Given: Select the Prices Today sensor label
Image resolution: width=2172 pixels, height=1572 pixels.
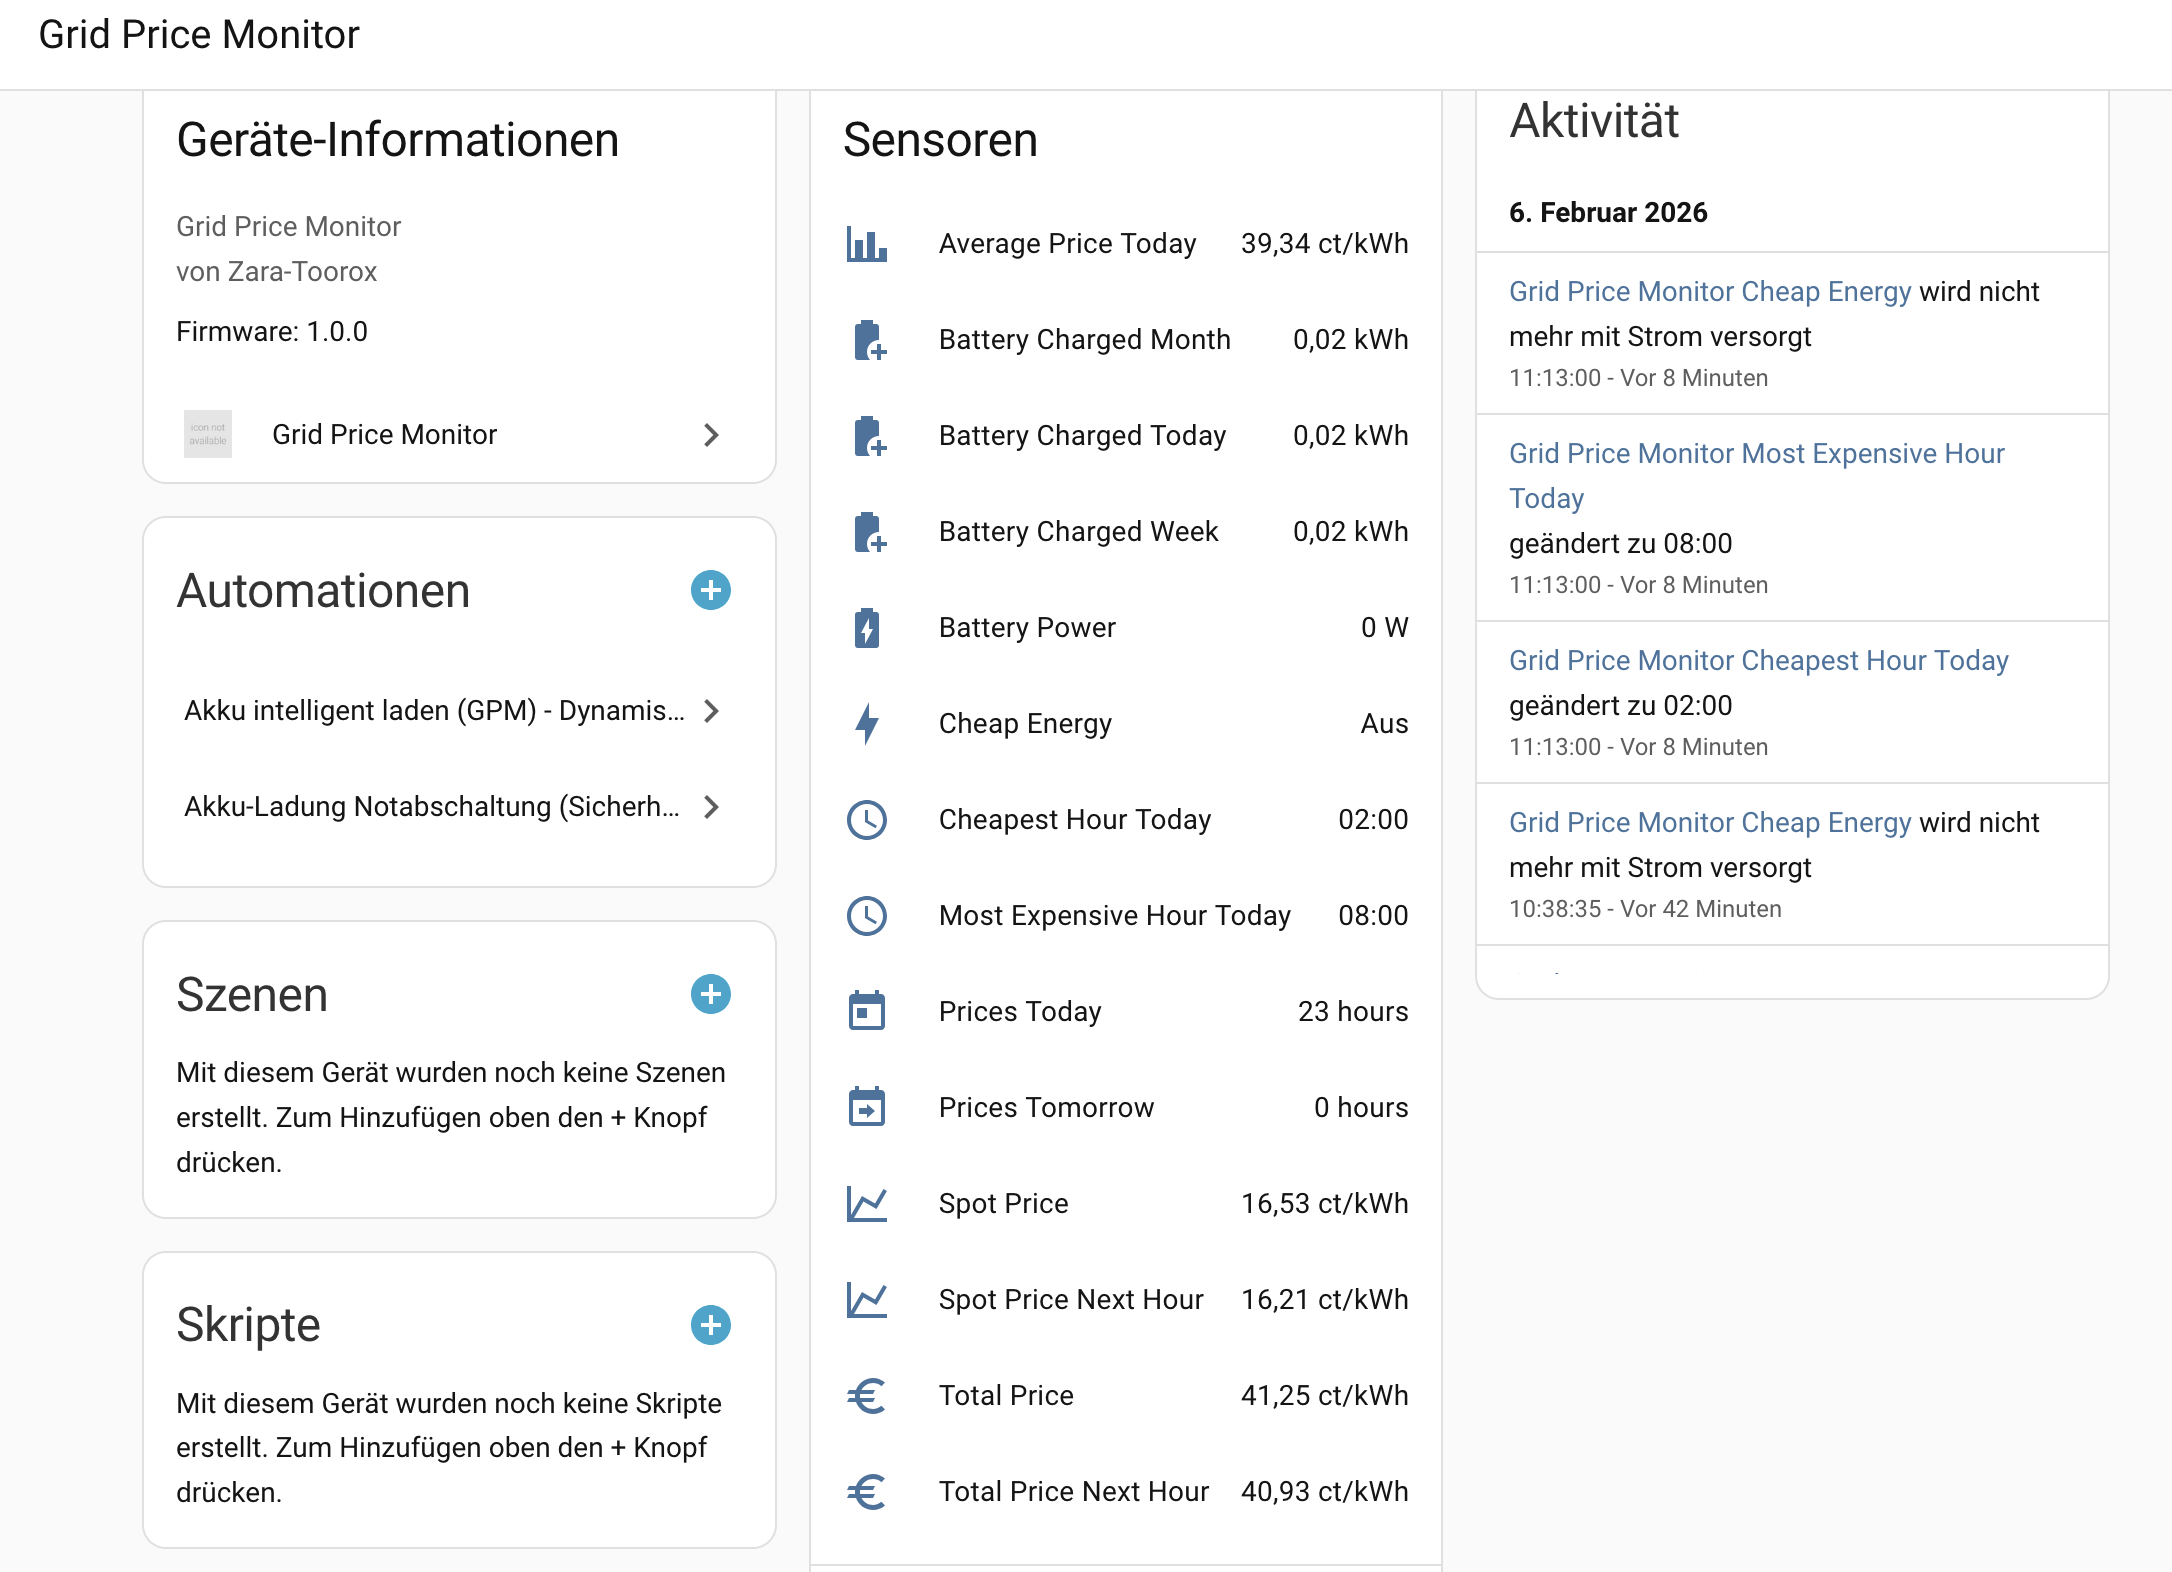Looking at the screenshot, I should coord(1020,1012).
